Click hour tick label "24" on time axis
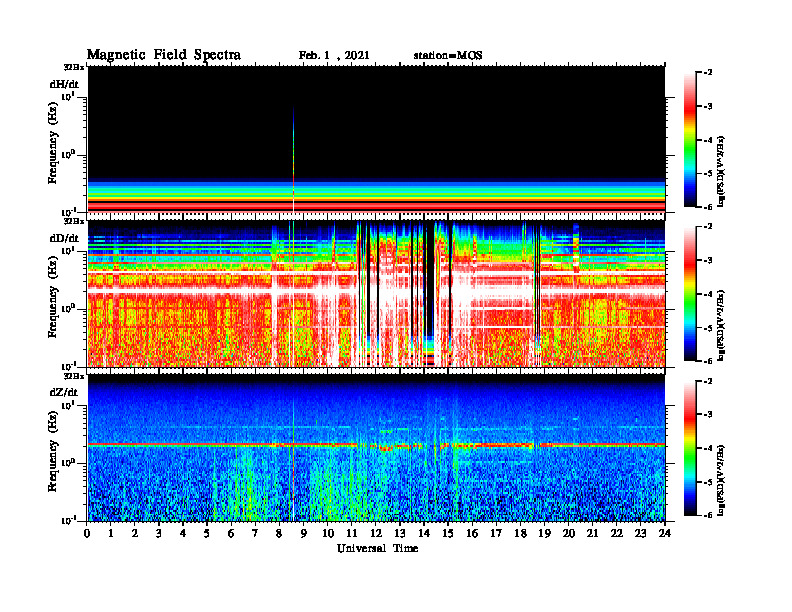The image size is (792, 612). pos(664,534)
